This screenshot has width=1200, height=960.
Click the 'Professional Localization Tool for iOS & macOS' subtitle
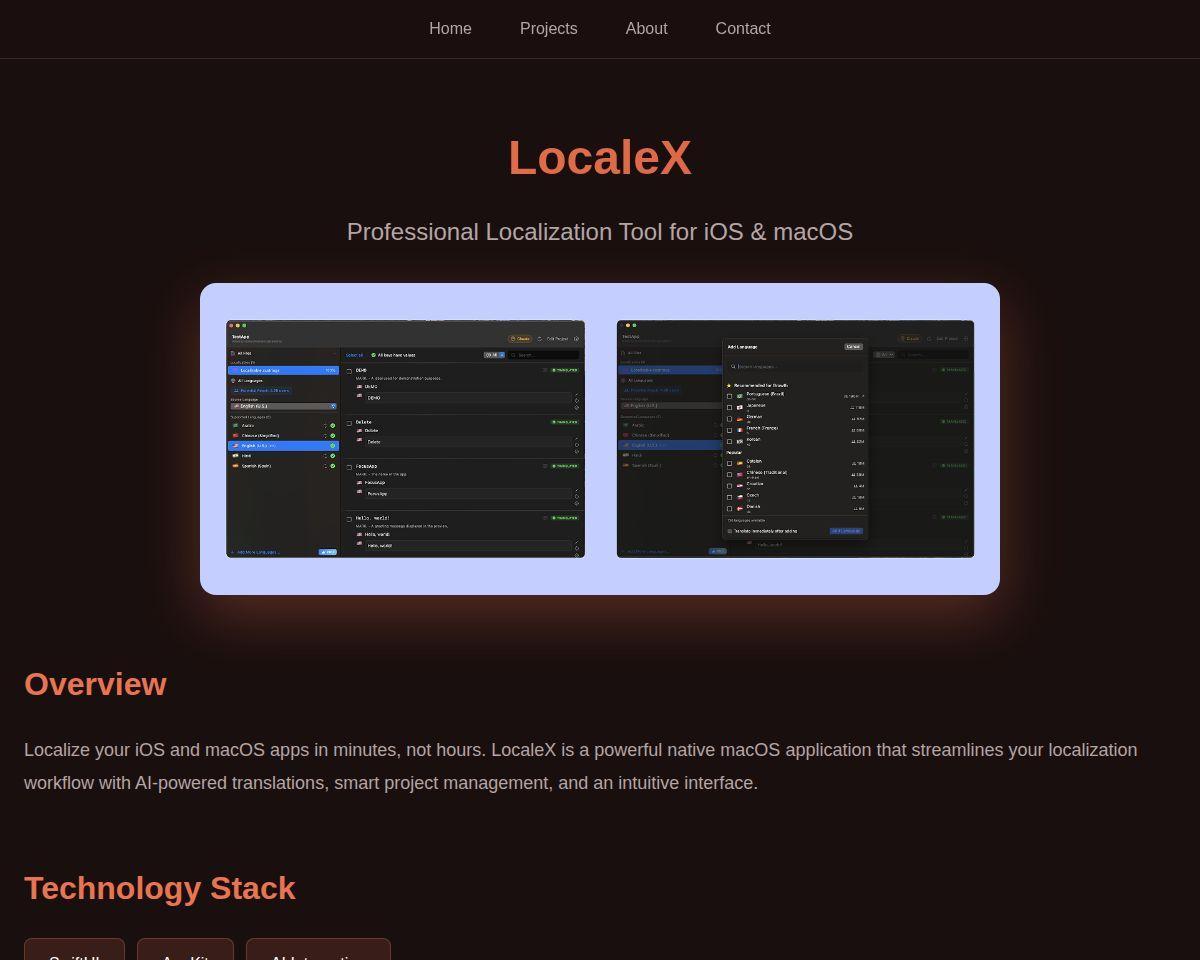click(600, 232)
